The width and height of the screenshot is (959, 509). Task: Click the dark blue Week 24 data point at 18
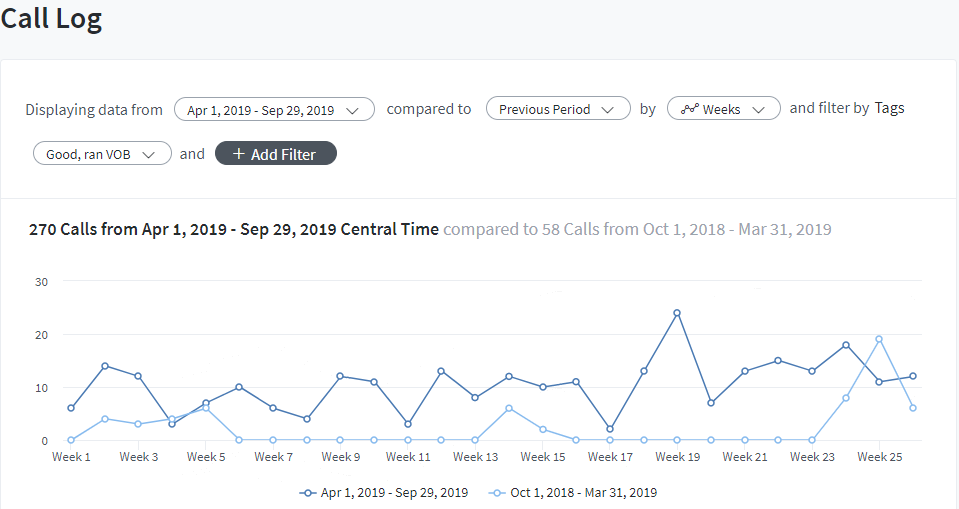(846, 345)
